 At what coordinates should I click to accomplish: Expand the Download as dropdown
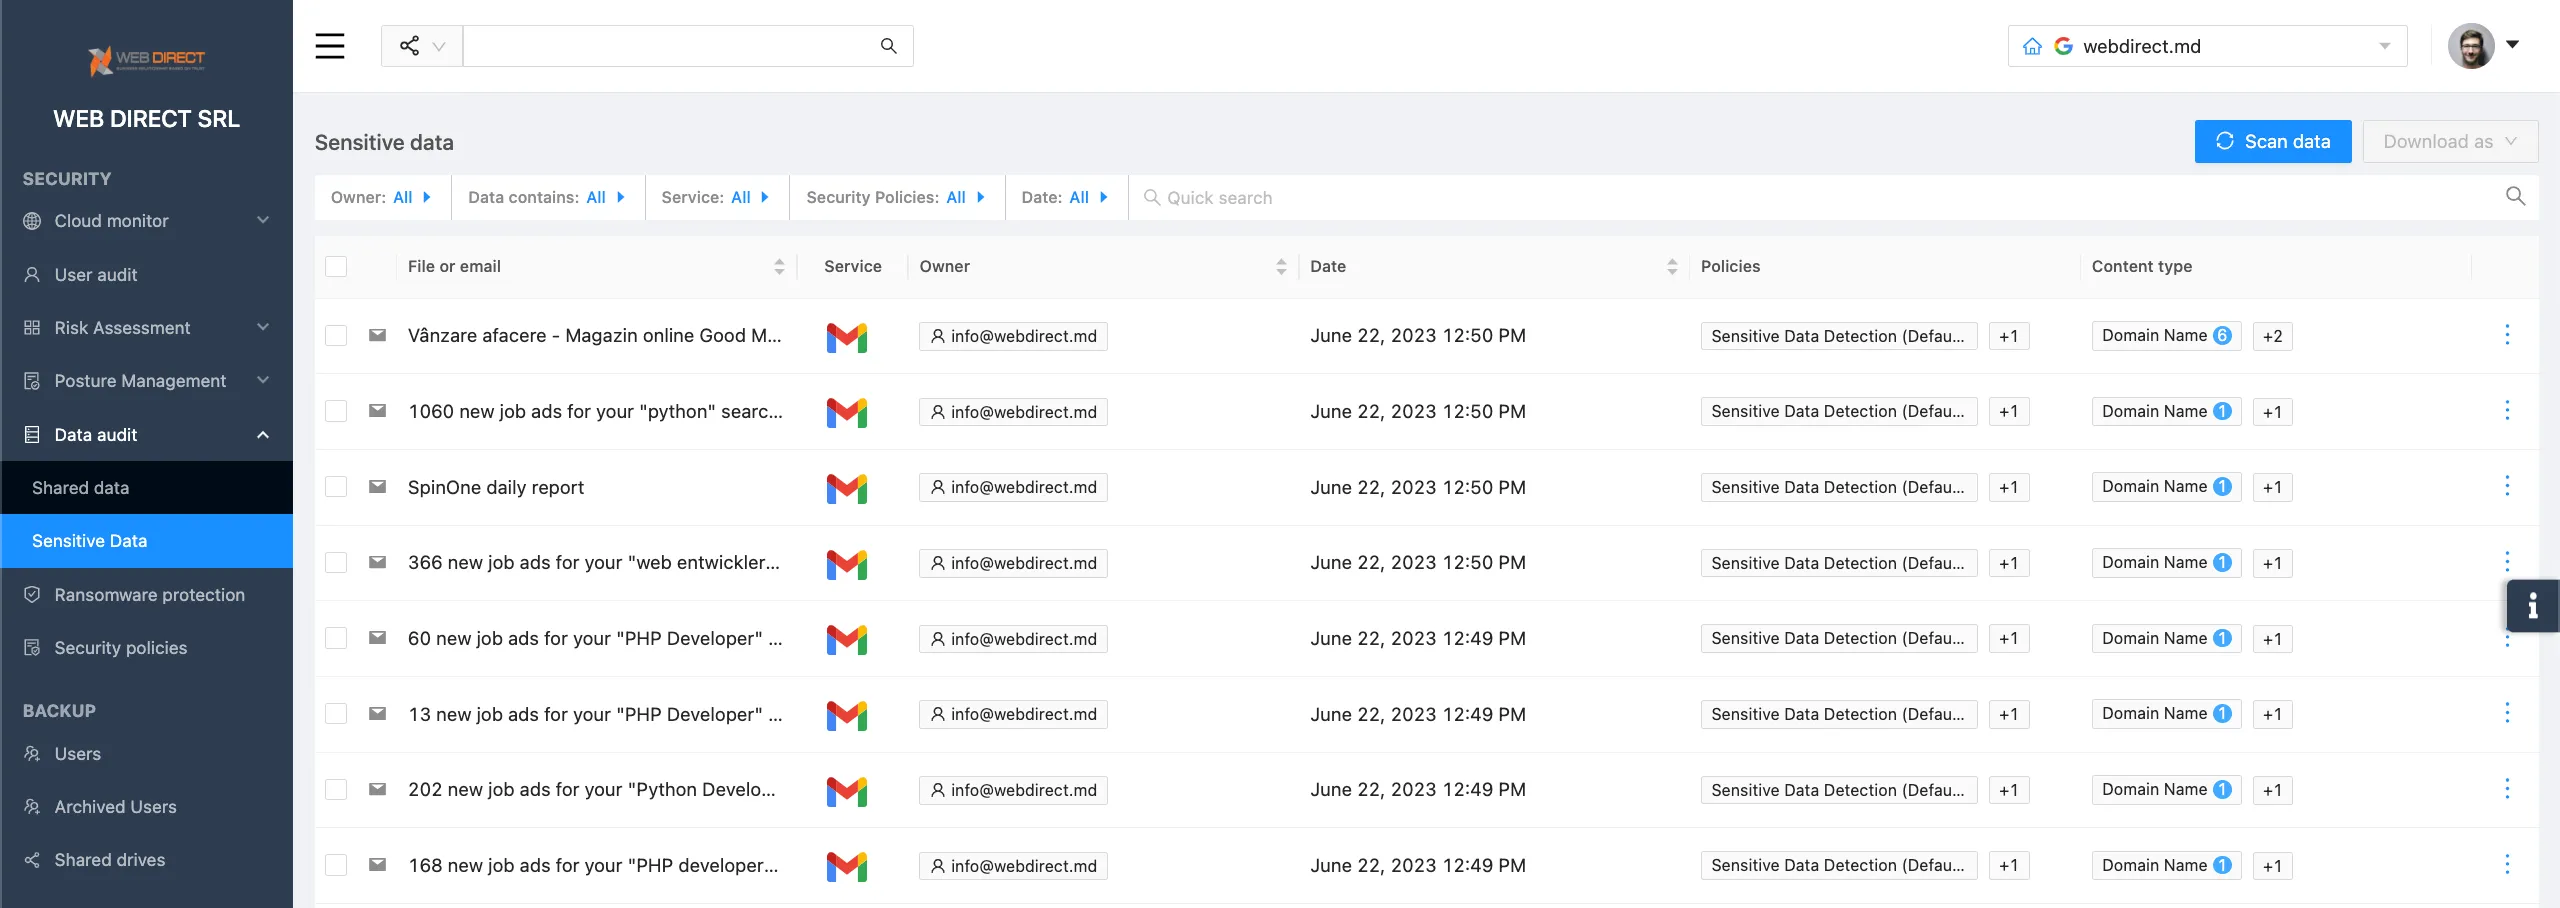2449,142
